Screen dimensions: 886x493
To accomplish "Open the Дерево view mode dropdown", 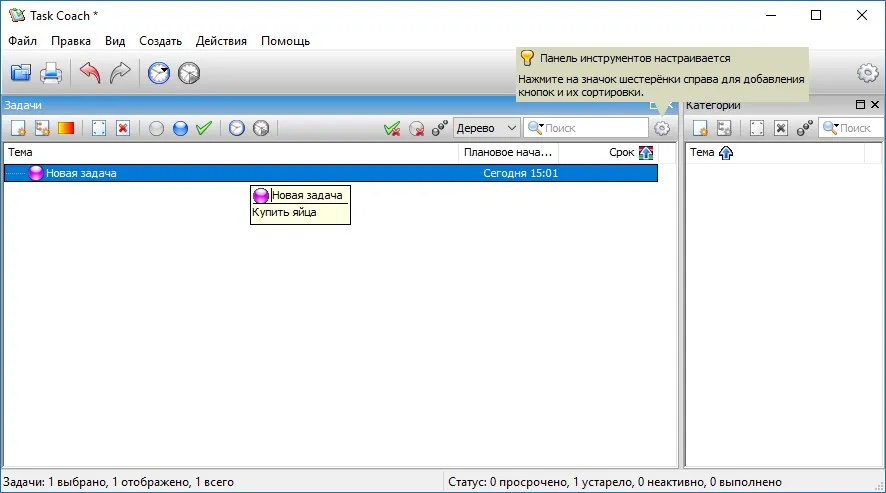I will pyautogui.click(x=487, y=128).
